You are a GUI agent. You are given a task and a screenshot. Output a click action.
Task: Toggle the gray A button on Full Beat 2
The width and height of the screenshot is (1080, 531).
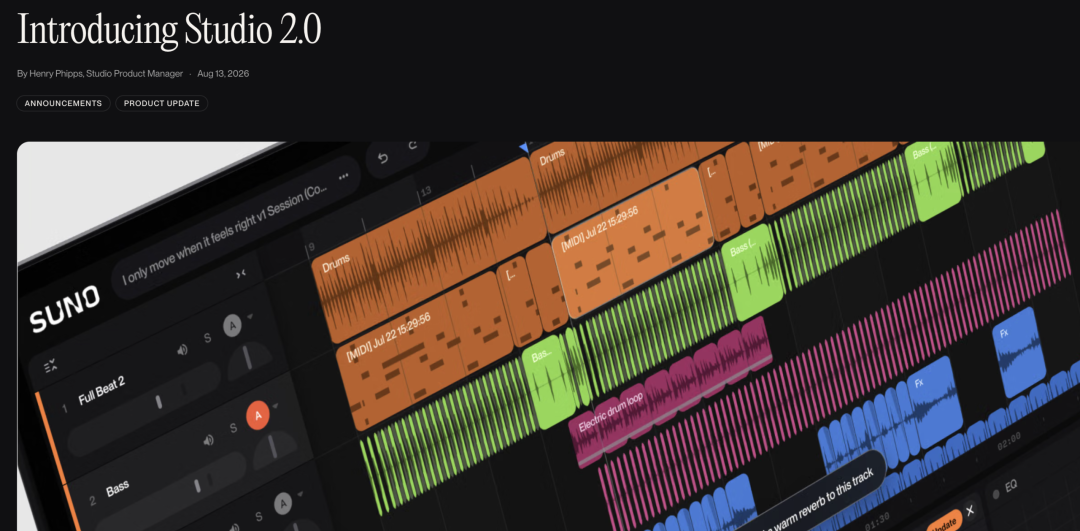point(232,326)
